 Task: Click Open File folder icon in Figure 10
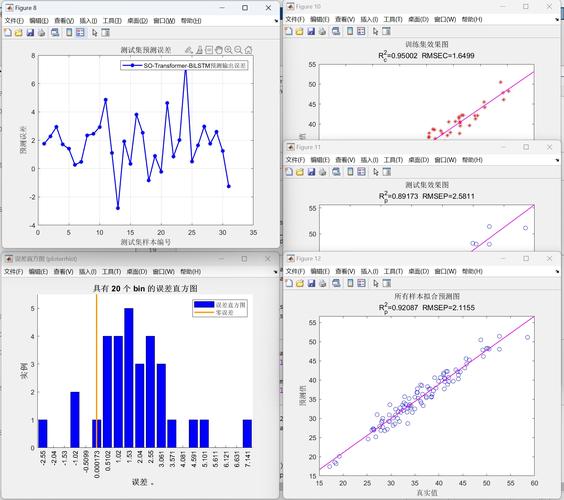[x=300, y=31]
